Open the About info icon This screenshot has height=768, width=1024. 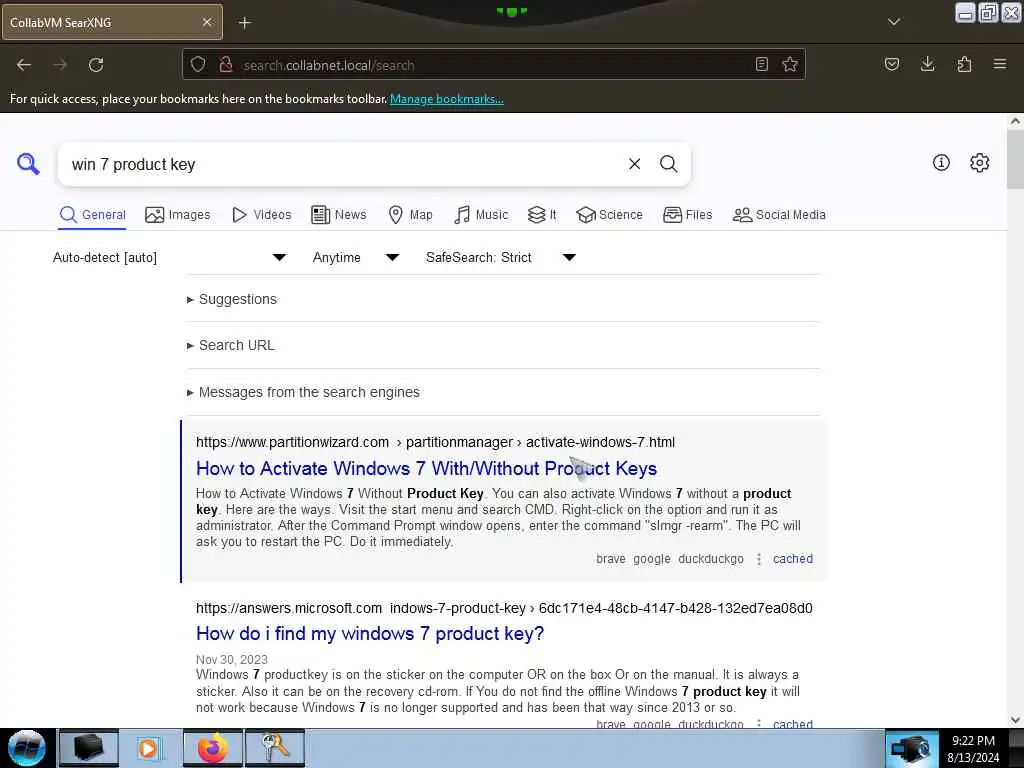[x=941, y=163]
